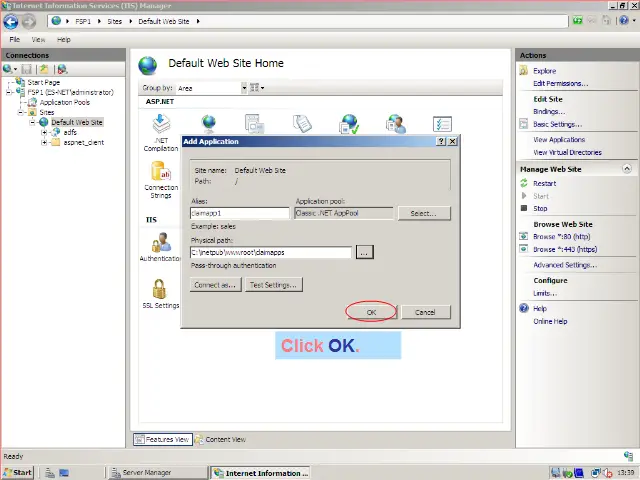Click into the Alias text field

click(x=239, y=213)
